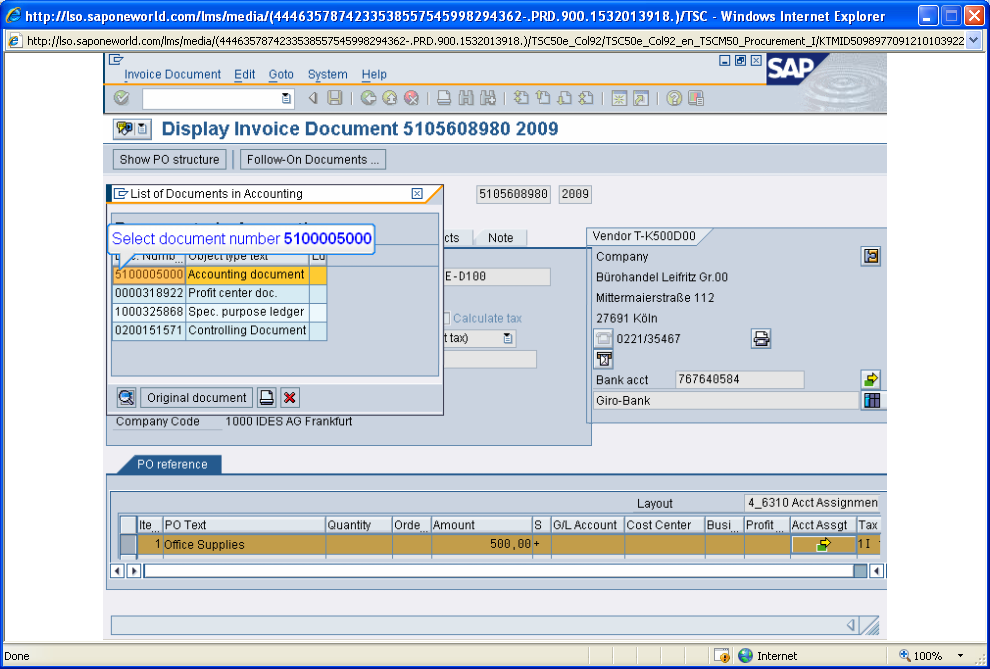Click the Object type text column header

[x=247, y=258]
